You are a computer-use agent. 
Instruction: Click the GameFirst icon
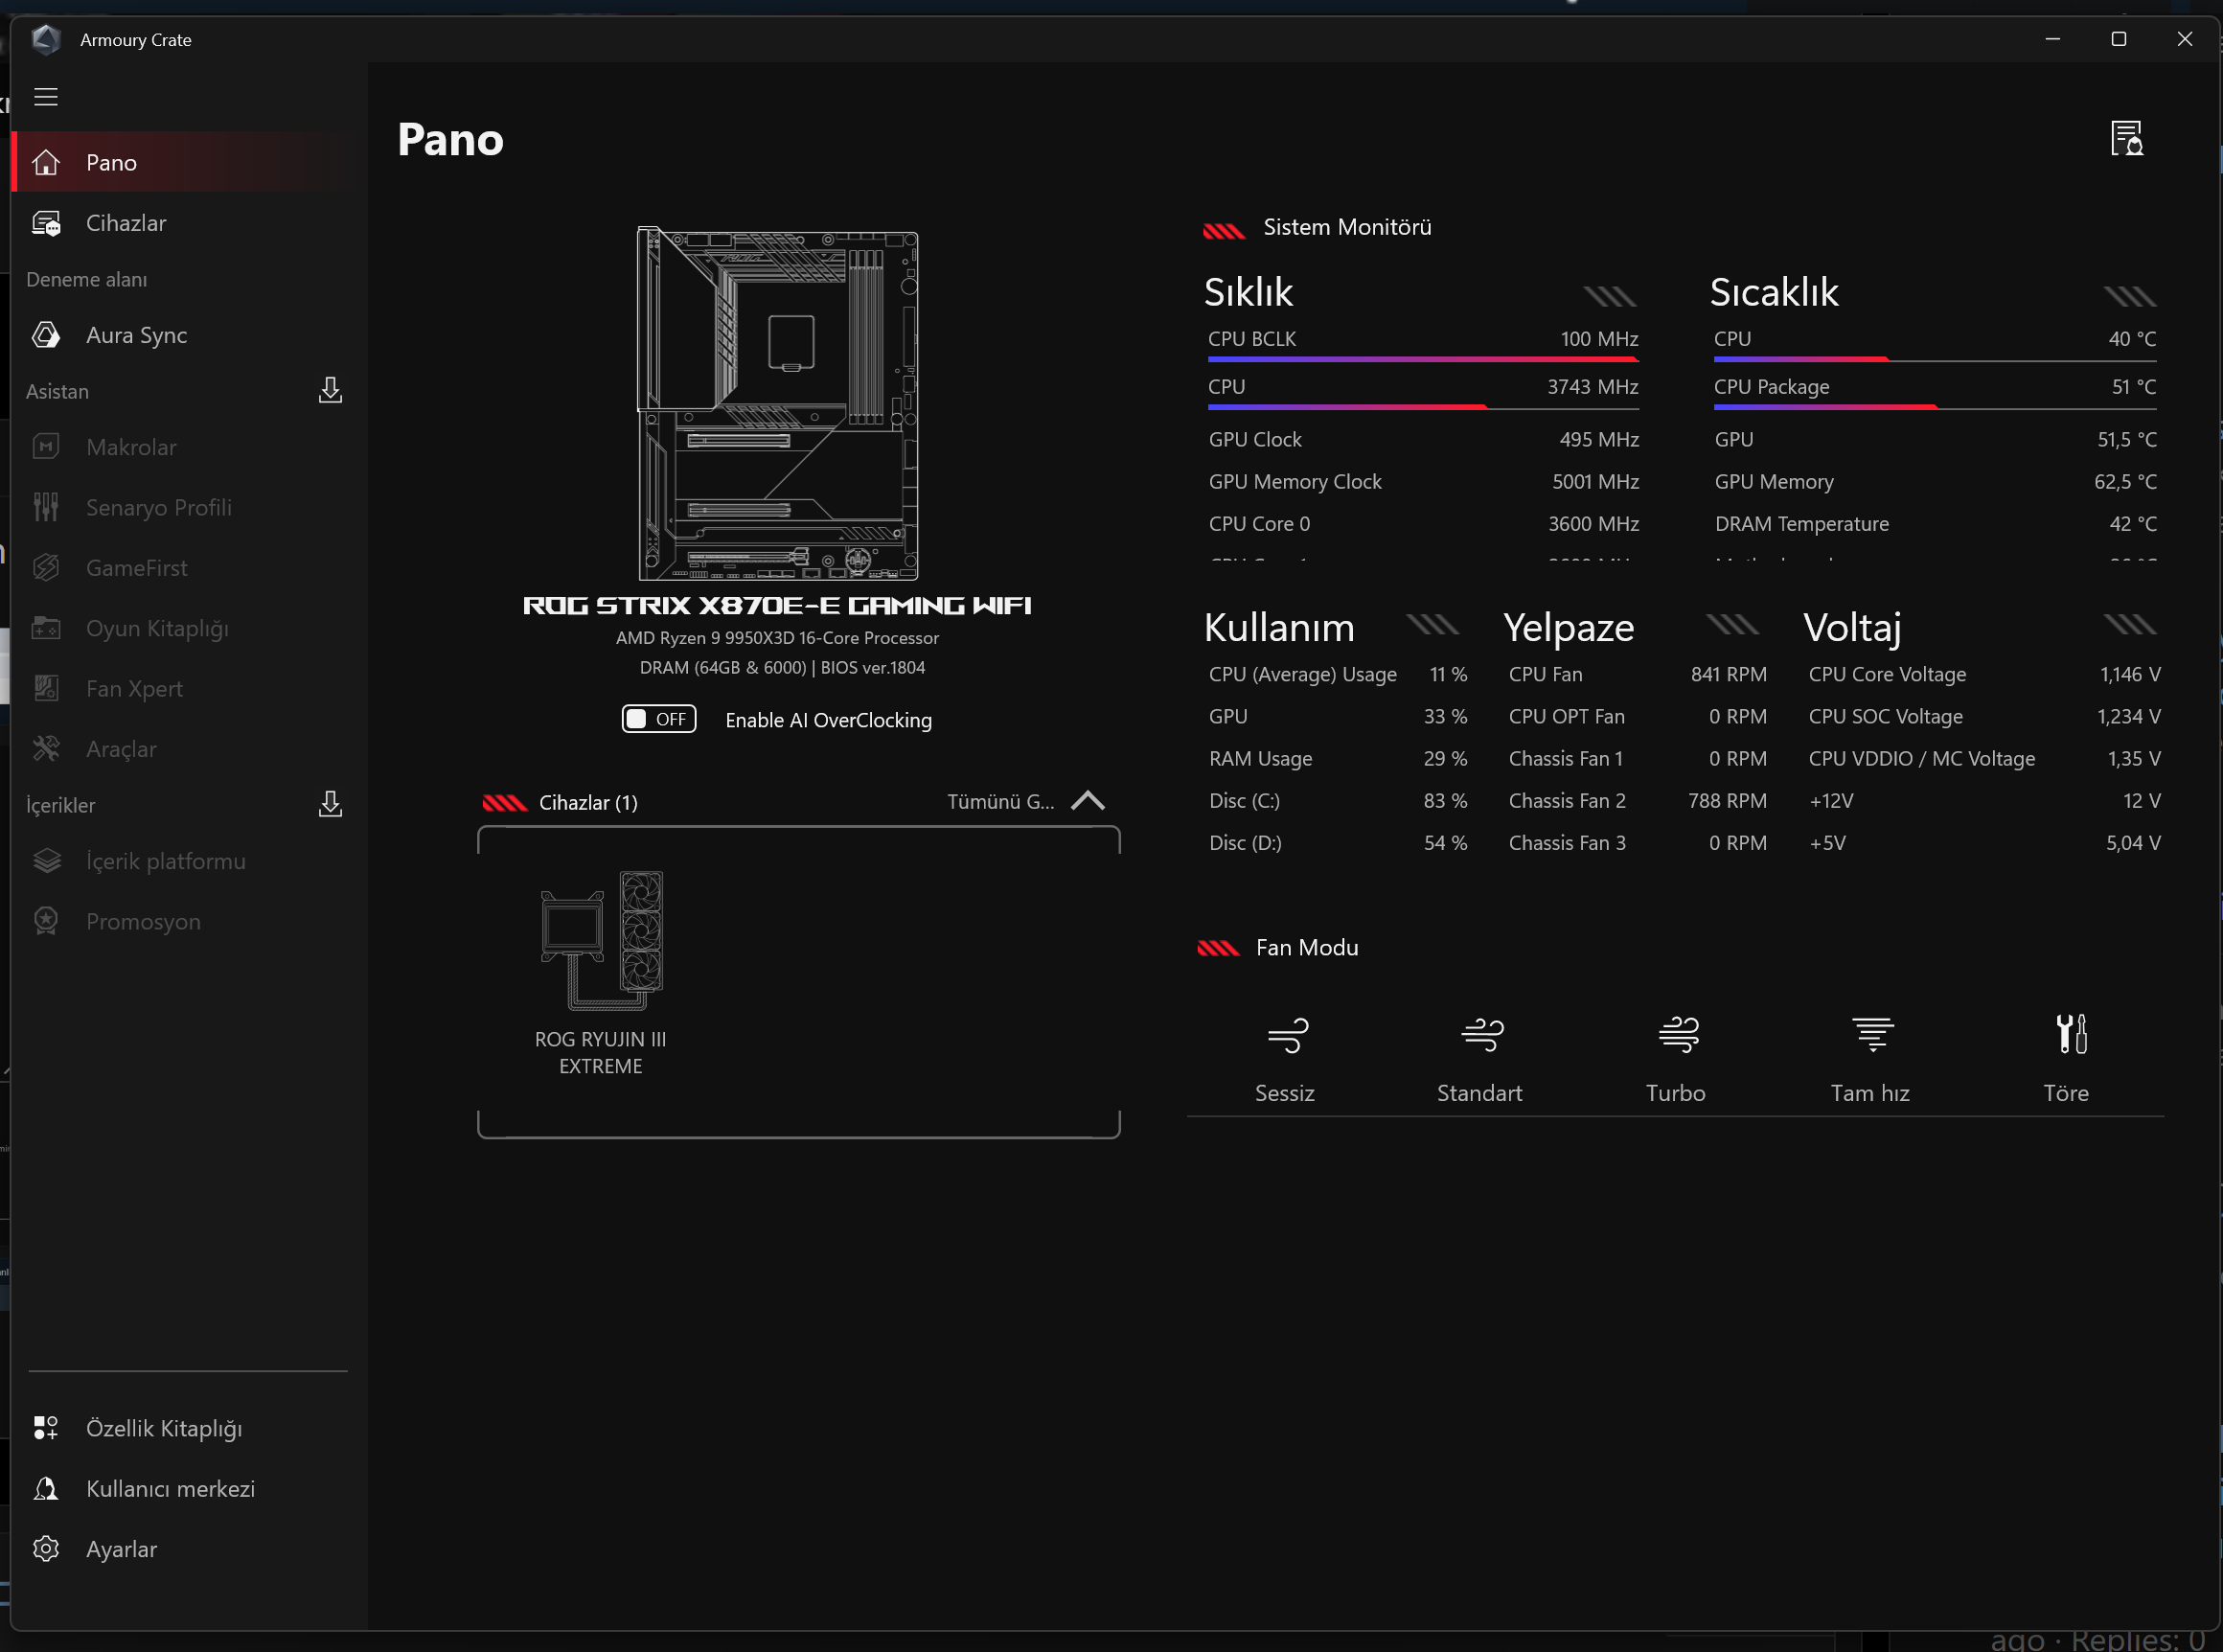pos(46,568)
